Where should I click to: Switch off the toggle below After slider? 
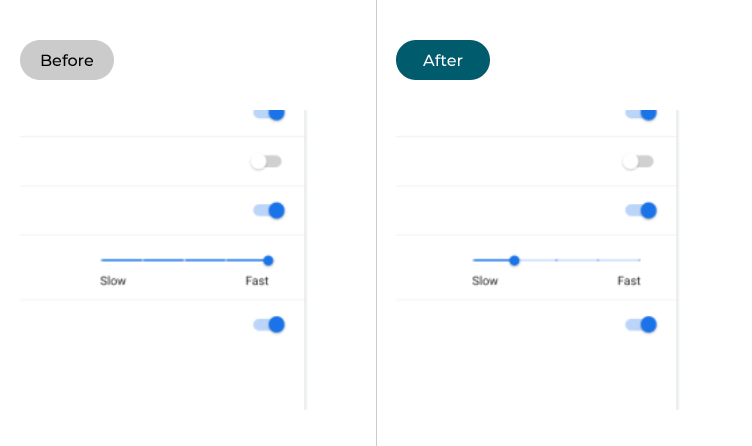641,325
